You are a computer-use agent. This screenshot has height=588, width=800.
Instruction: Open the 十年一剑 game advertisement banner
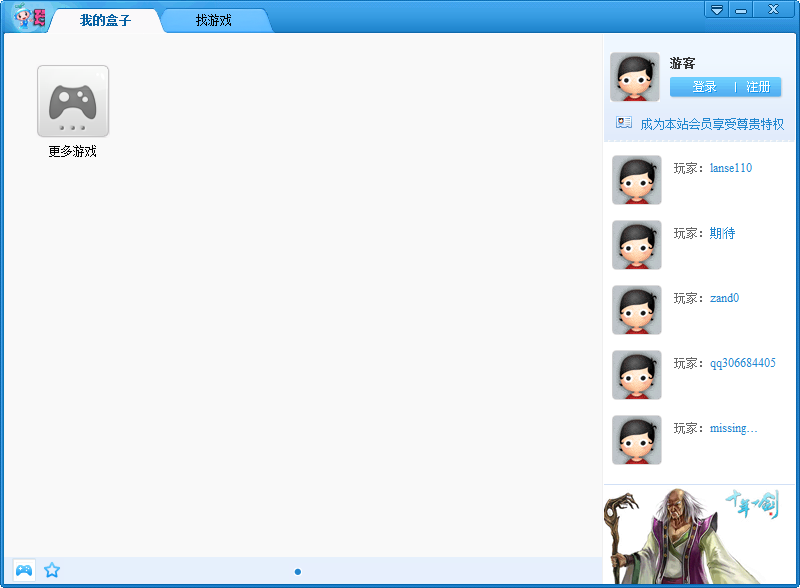(699, 535)
